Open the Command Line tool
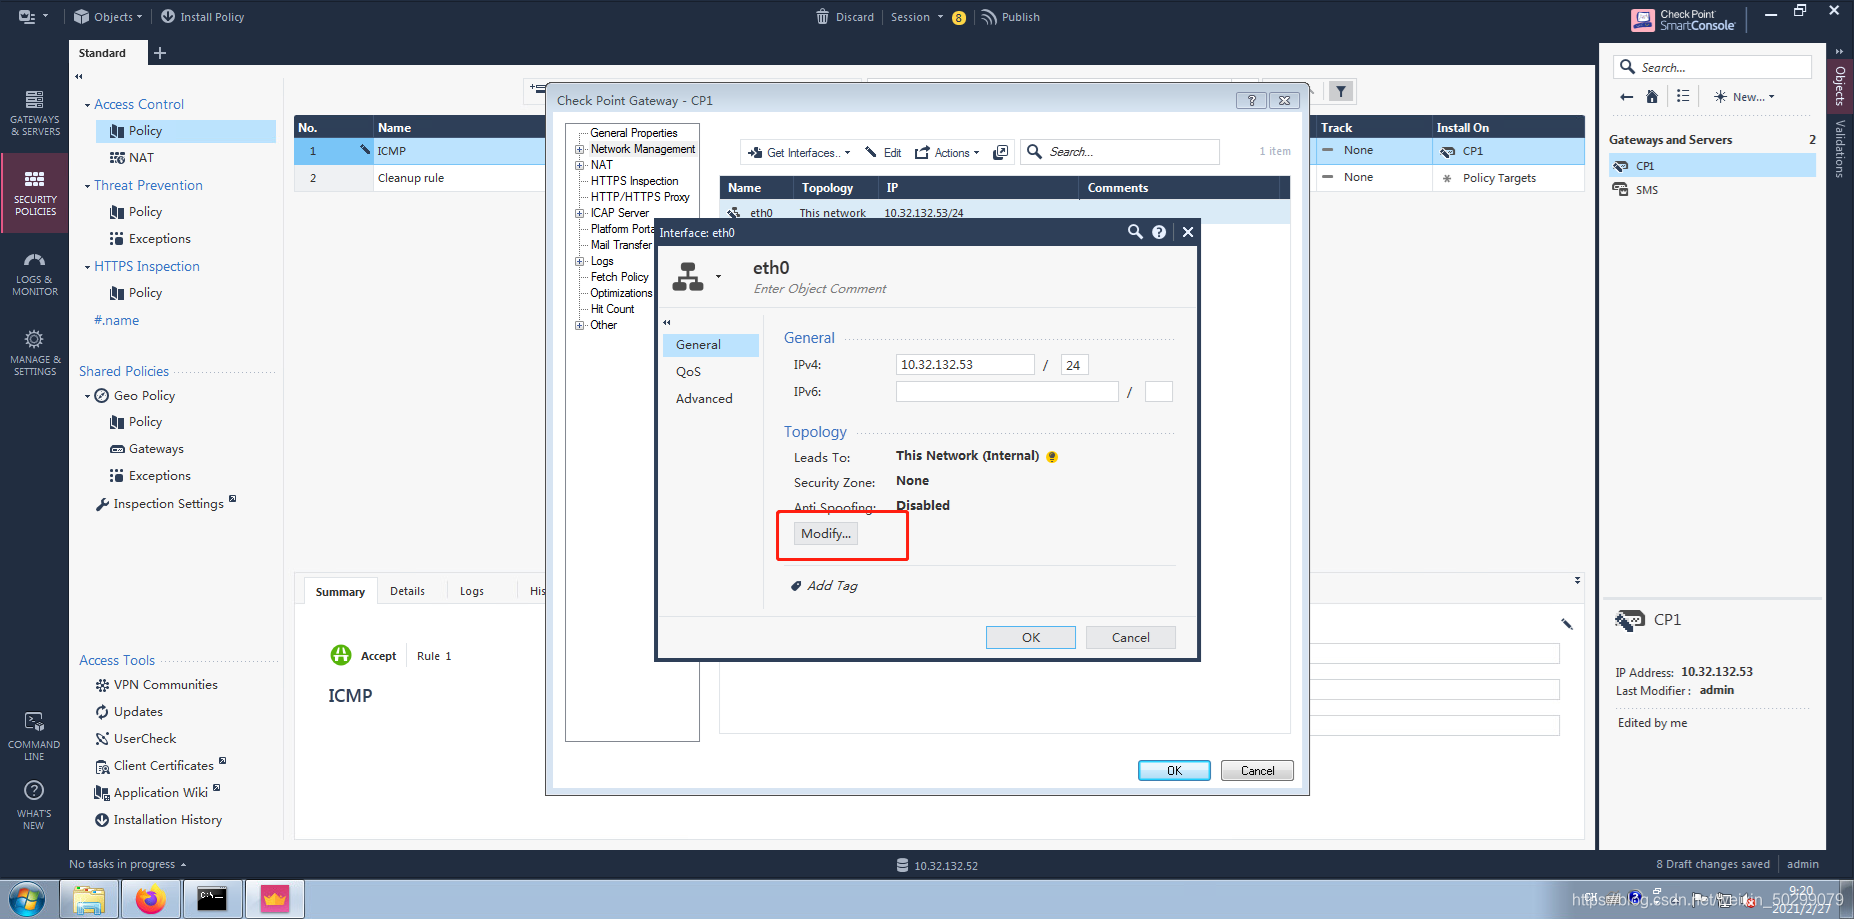 [x=34, y=737]
